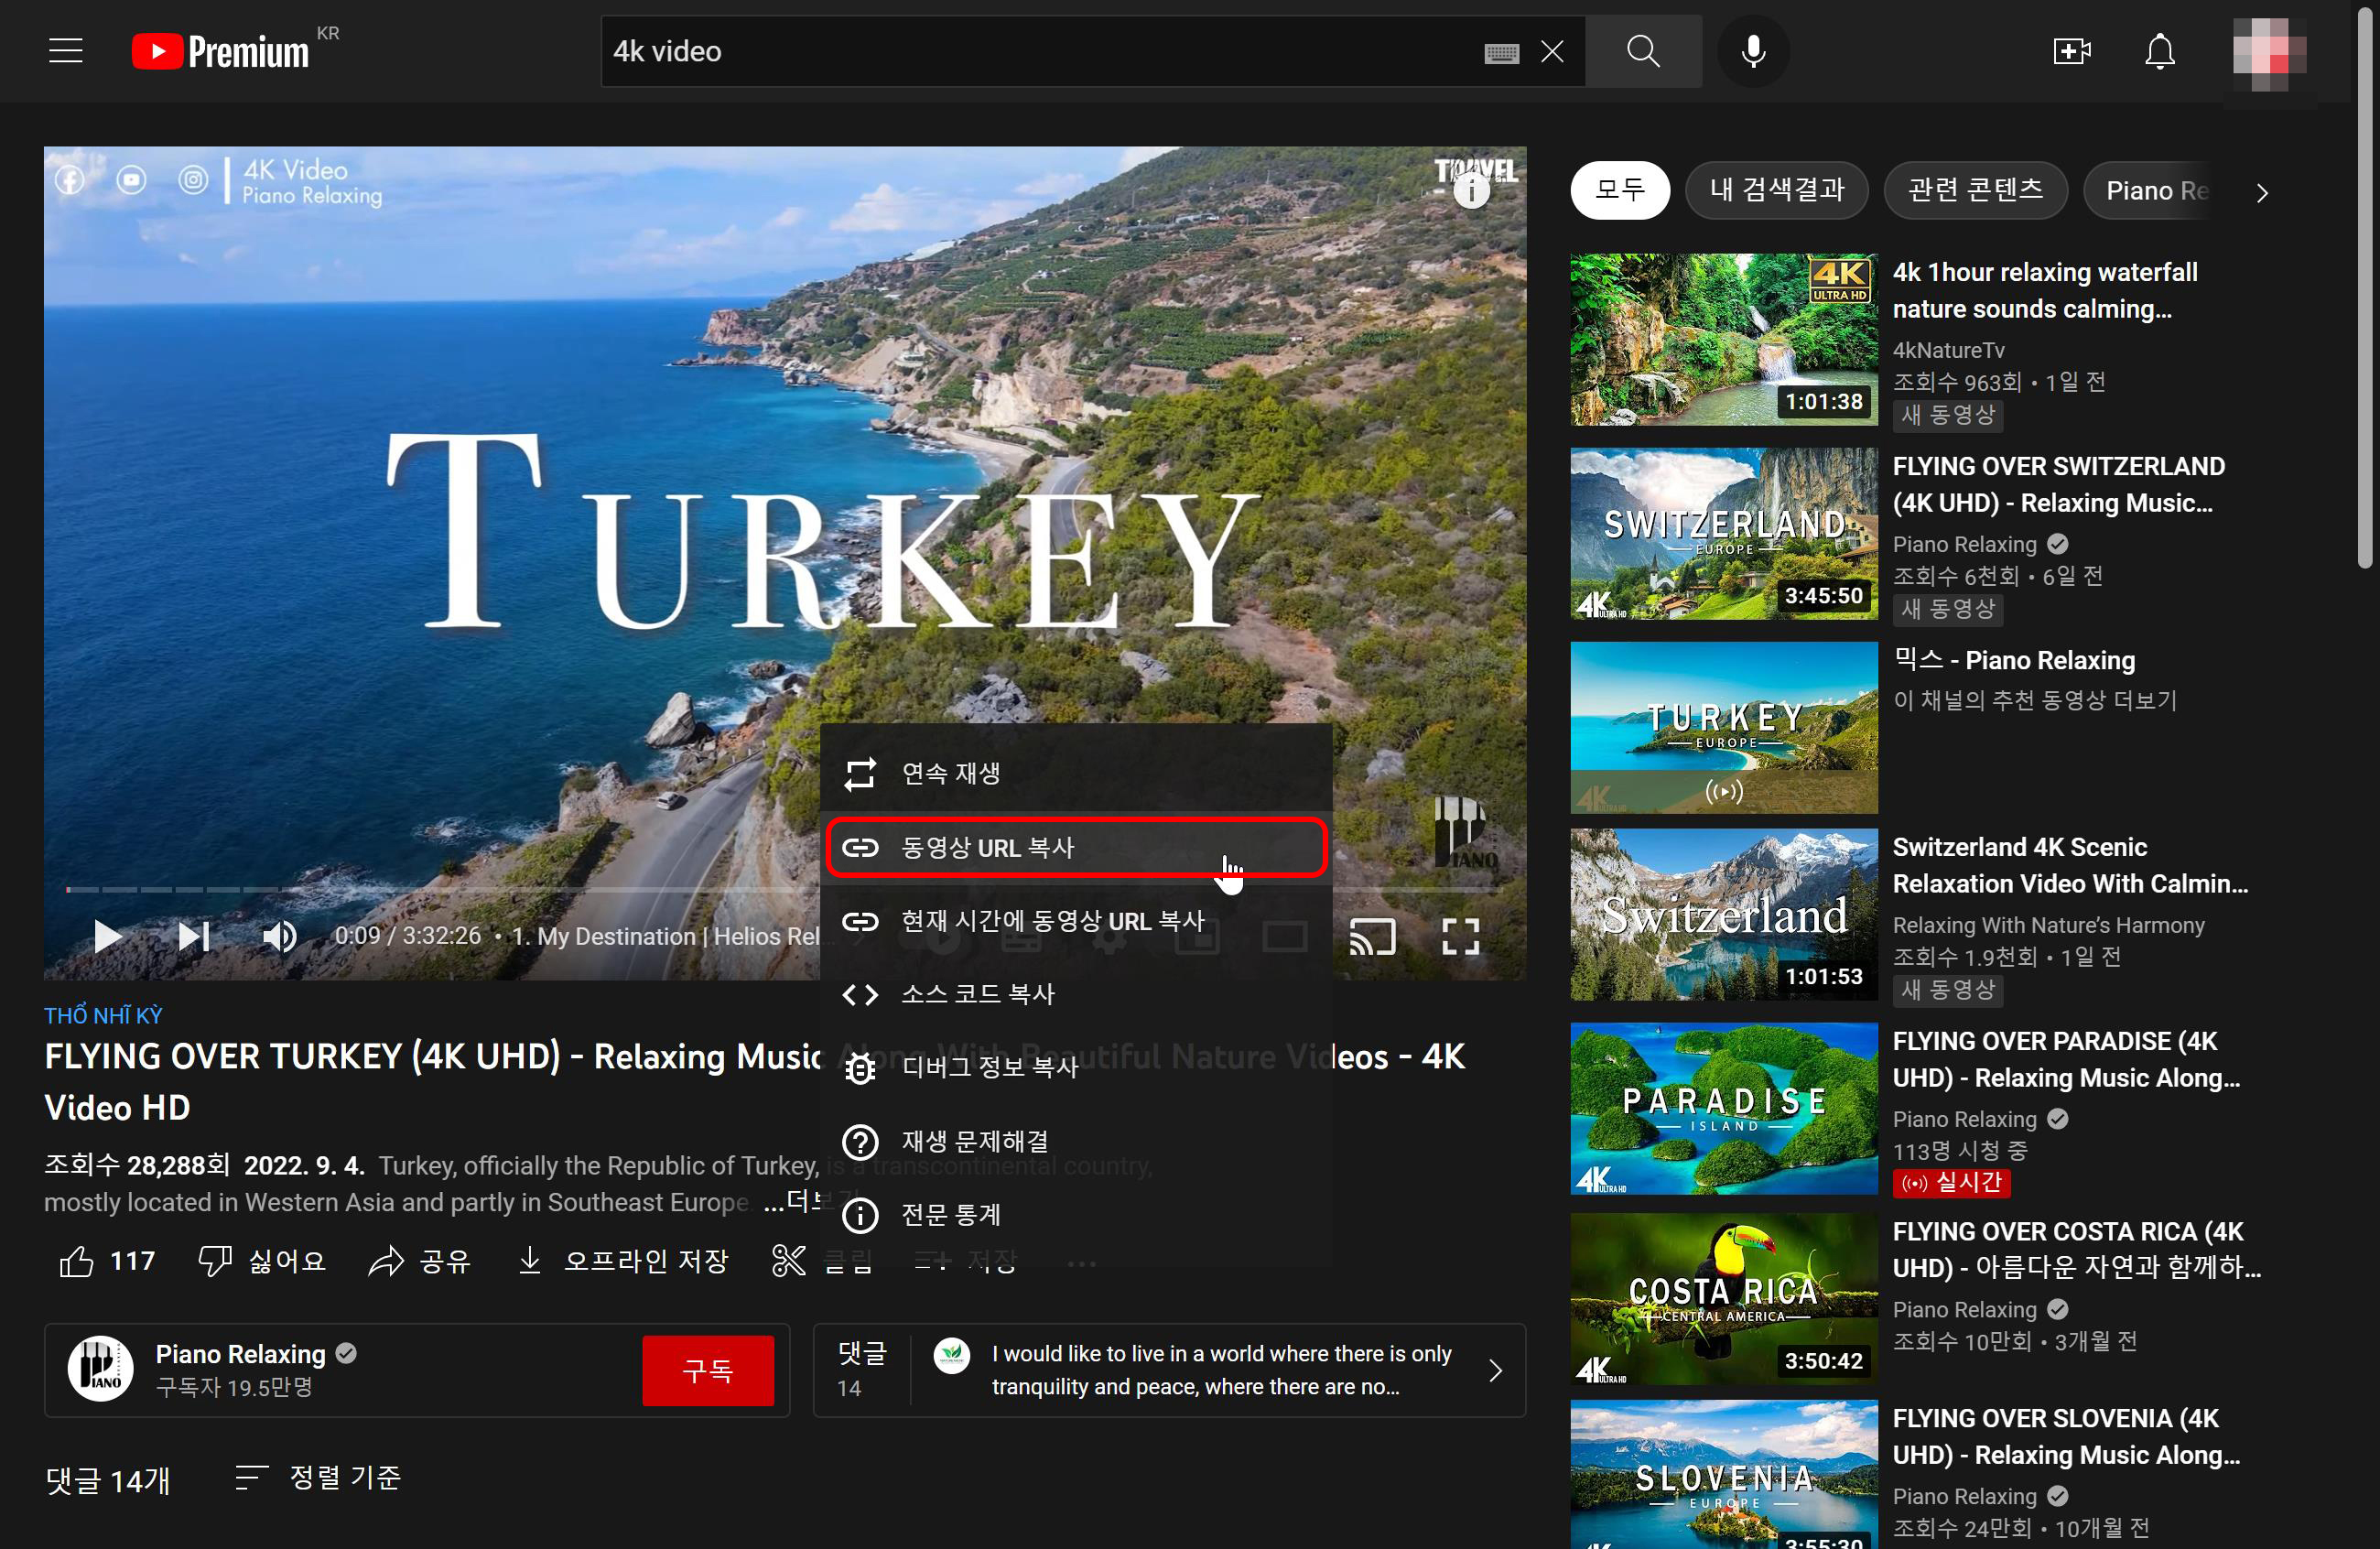Select 동영상 URL 복사 menu item
Image resolution: width=2380 pixels, height=1549 pixels.
[x=1076, y=847]
